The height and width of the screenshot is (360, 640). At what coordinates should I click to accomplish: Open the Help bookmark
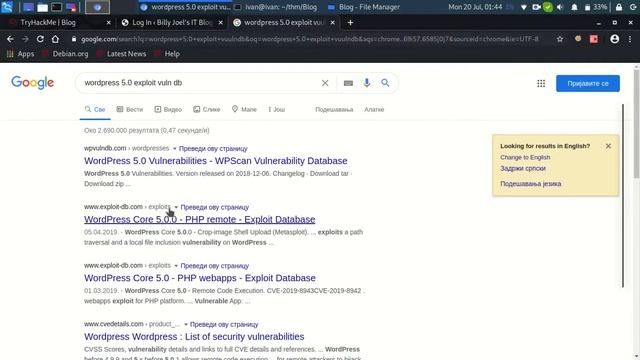(x=167, y=54)
